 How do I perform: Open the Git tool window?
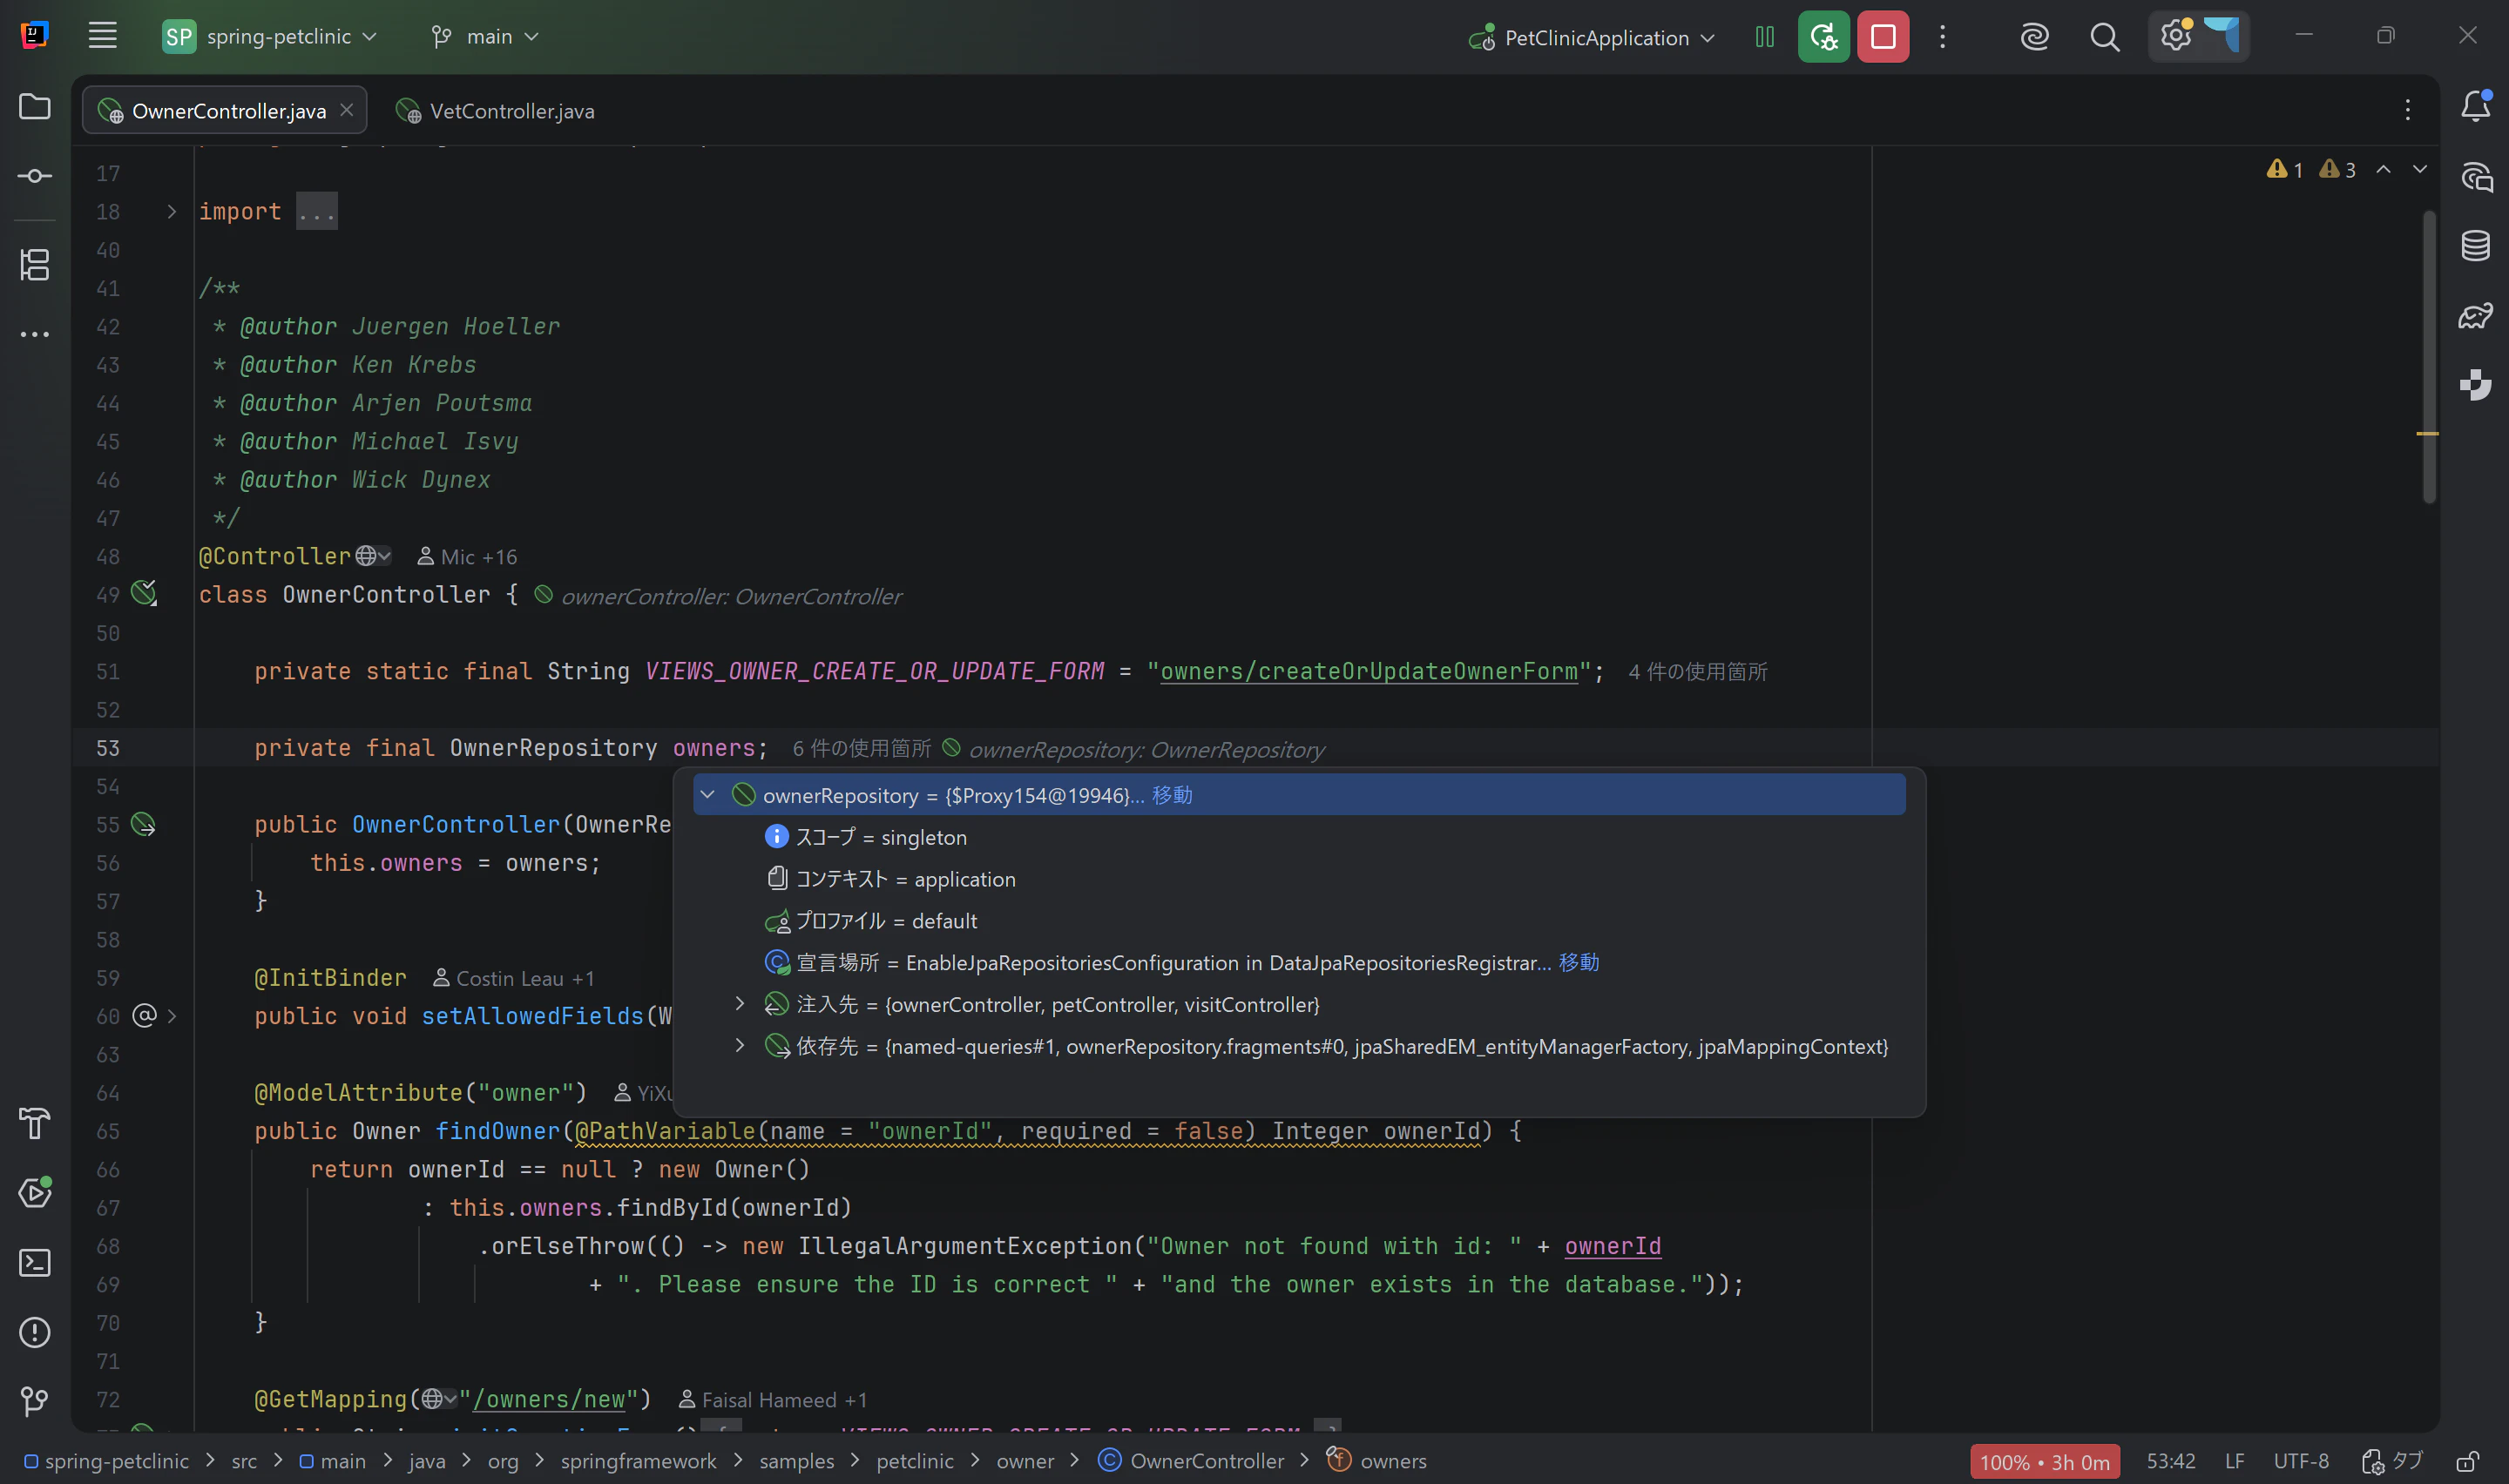point(35,1401)
